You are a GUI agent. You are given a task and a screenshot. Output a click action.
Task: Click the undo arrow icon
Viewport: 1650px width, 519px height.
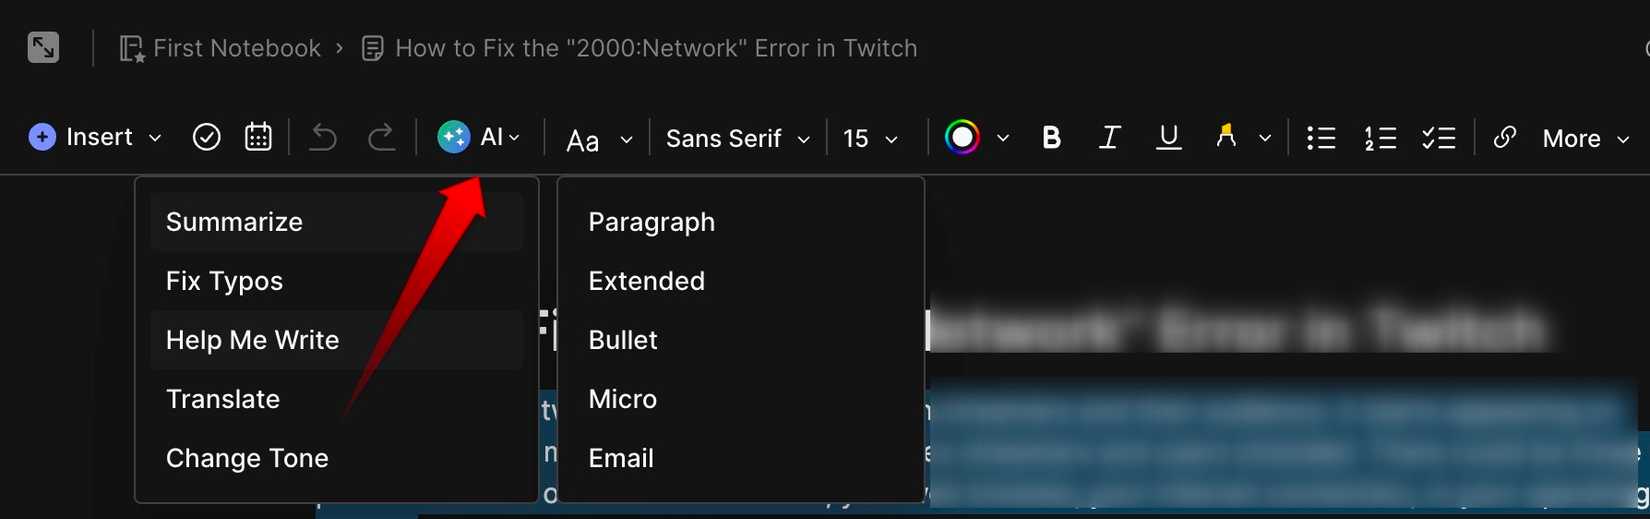(323, 137)
